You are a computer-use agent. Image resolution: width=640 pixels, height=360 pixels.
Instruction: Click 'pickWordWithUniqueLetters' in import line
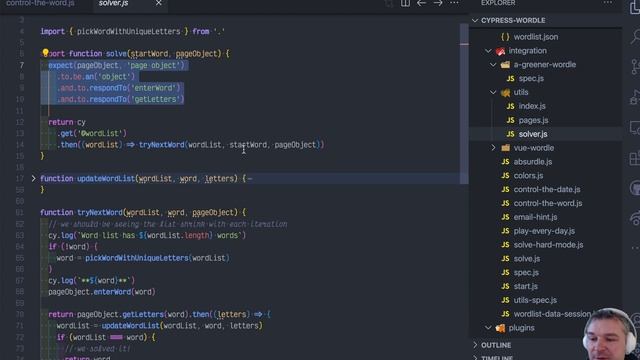click(x=129, y=31)
